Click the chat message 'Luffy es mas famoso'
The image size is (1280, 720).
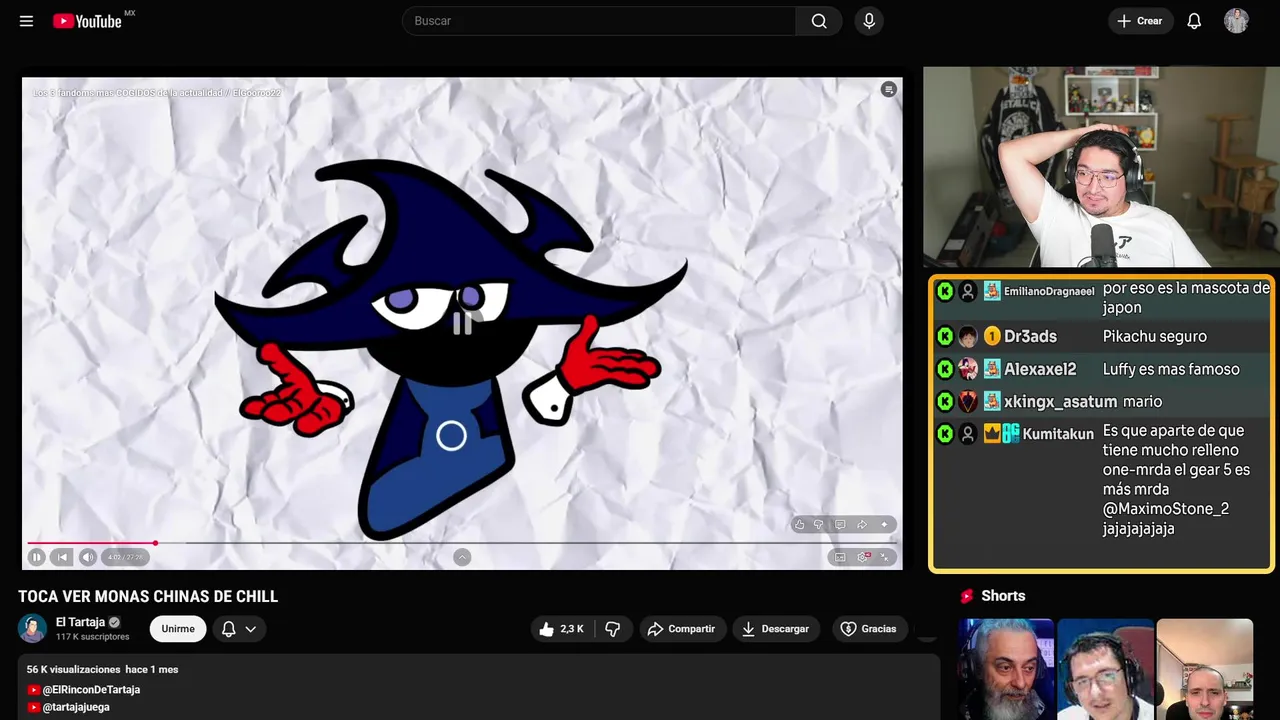click(x=1171, y=369)
